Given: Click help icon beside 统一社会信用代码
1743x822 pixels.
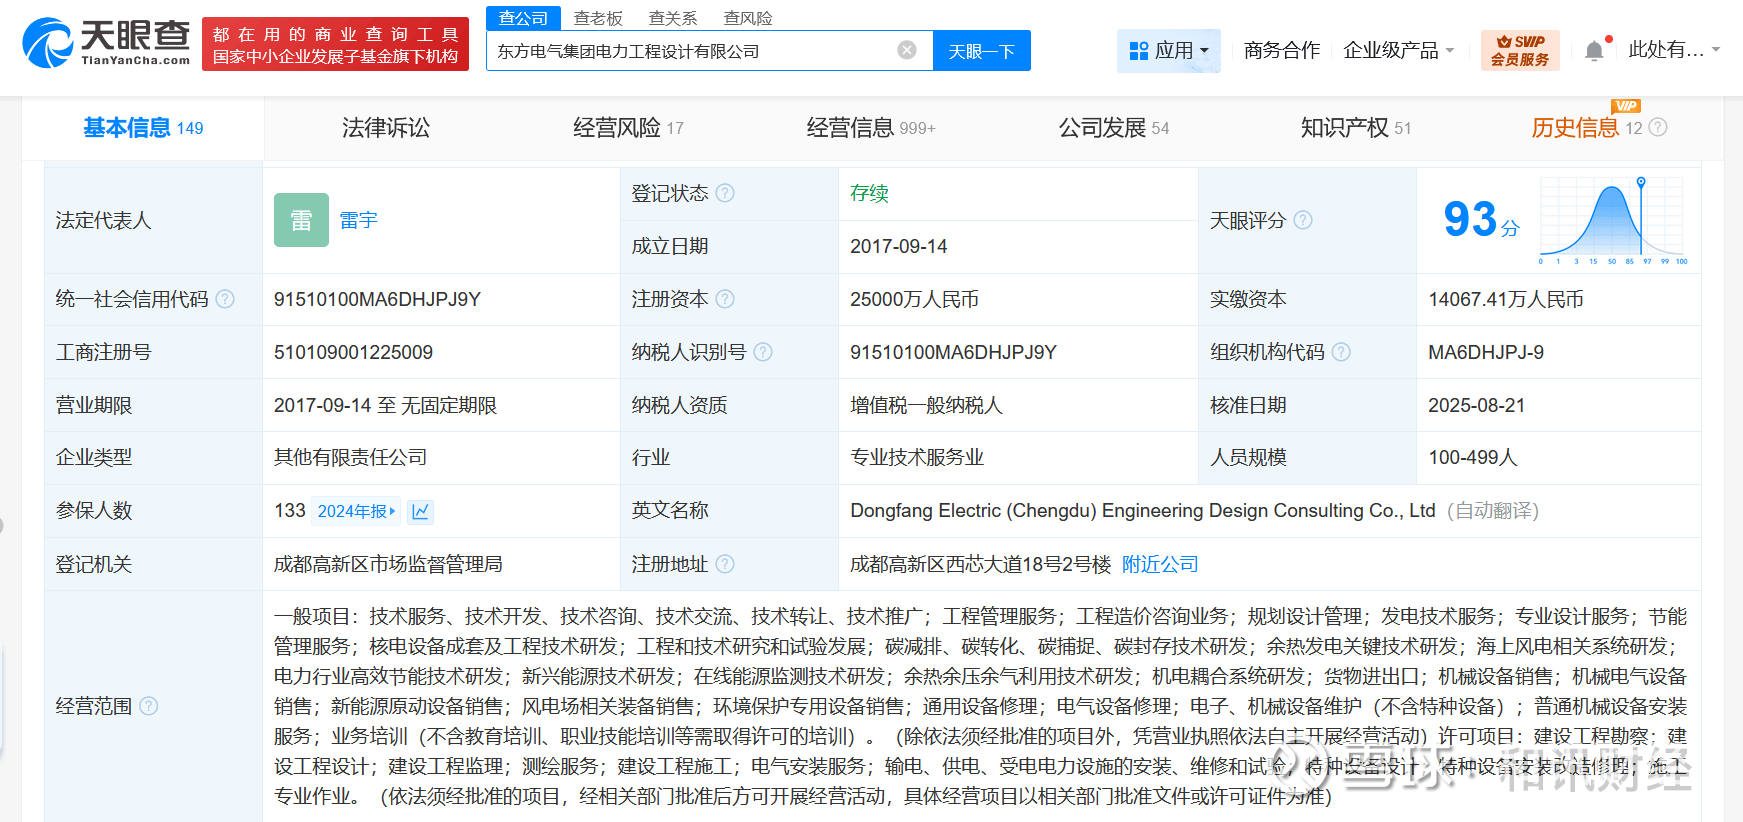Looking at the screenshot, I should tap(225, 299).
